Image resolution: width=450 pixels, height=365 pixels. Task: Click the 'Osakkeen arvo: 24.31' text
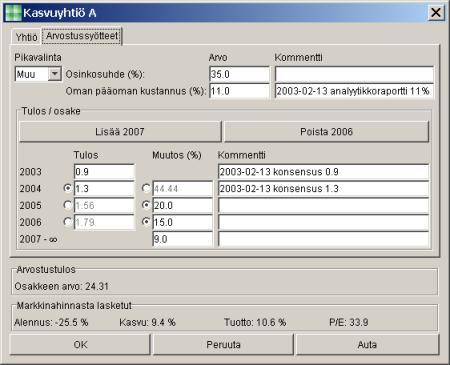62,286
